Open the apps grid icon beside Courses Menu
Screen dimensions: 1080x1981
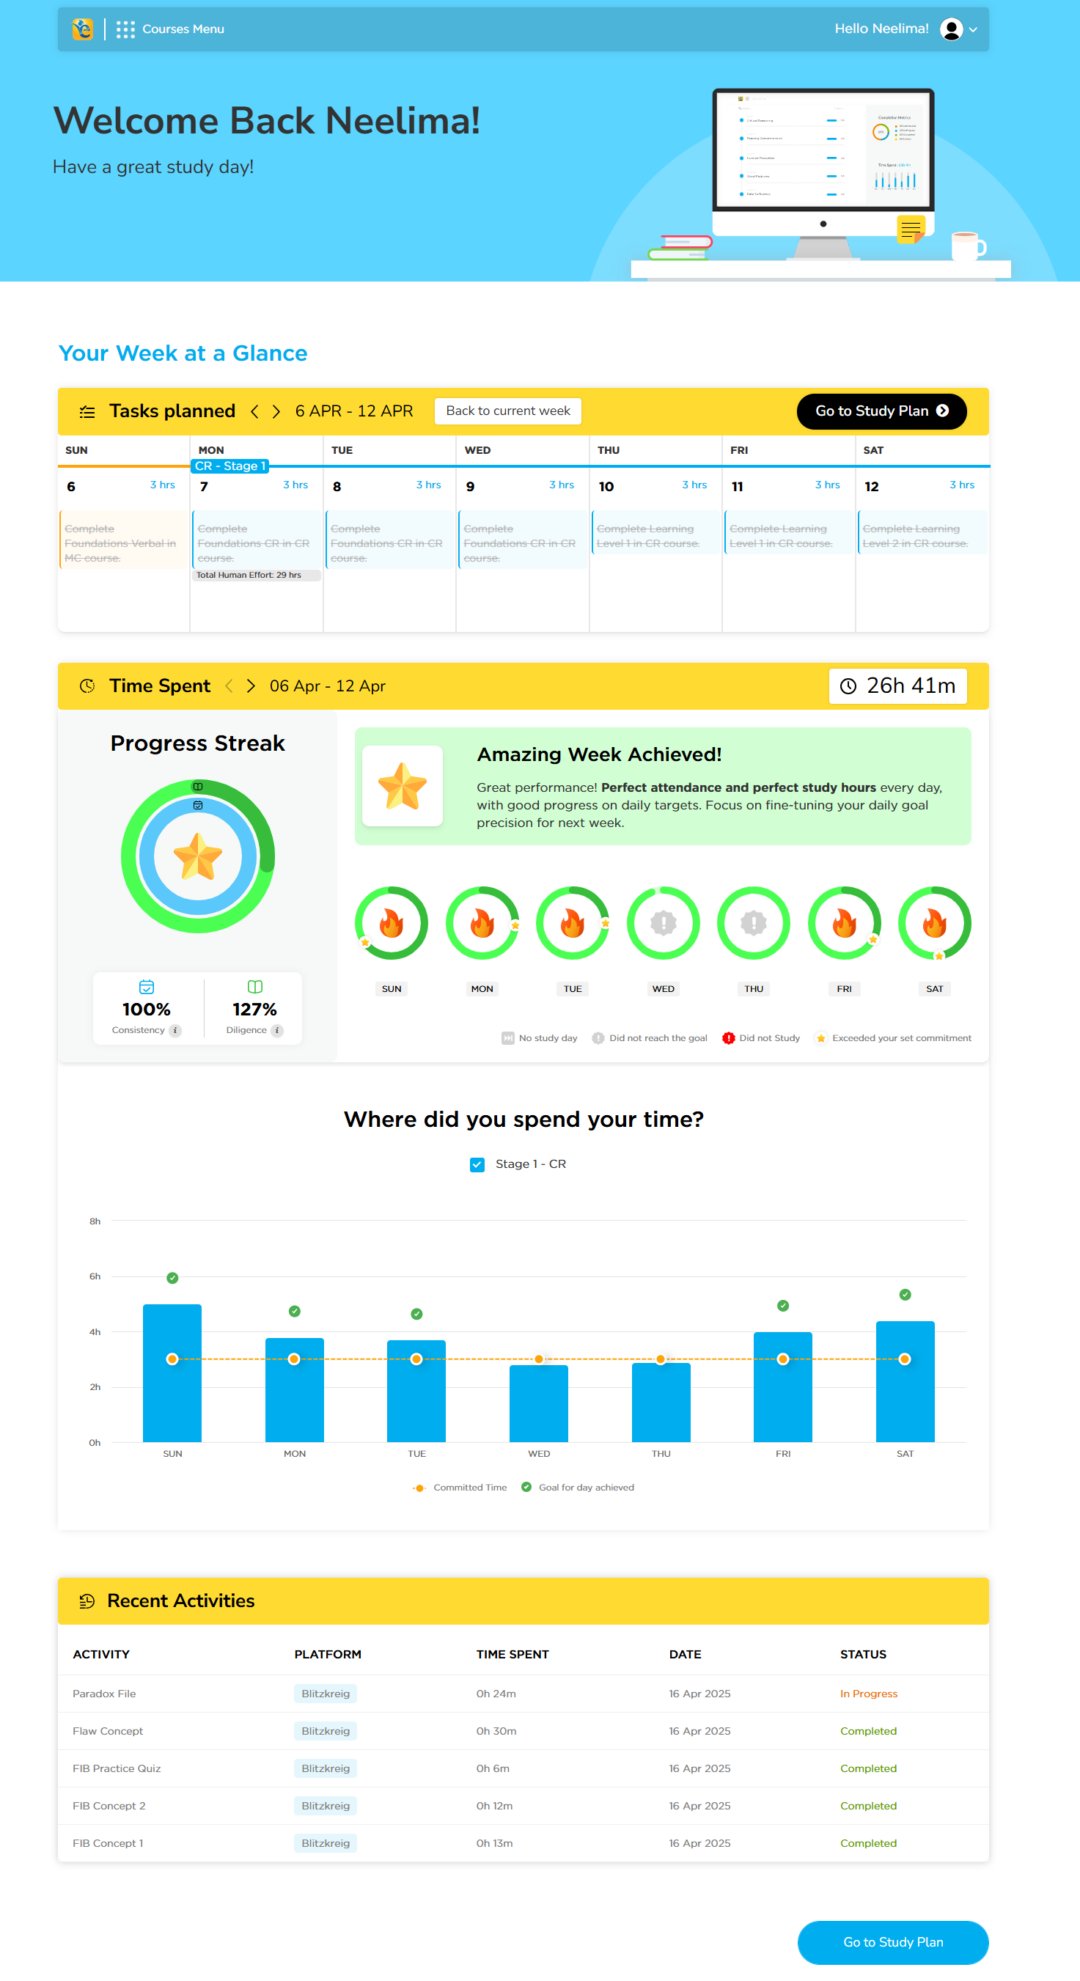pyautogui.click(x=125, y=28)
